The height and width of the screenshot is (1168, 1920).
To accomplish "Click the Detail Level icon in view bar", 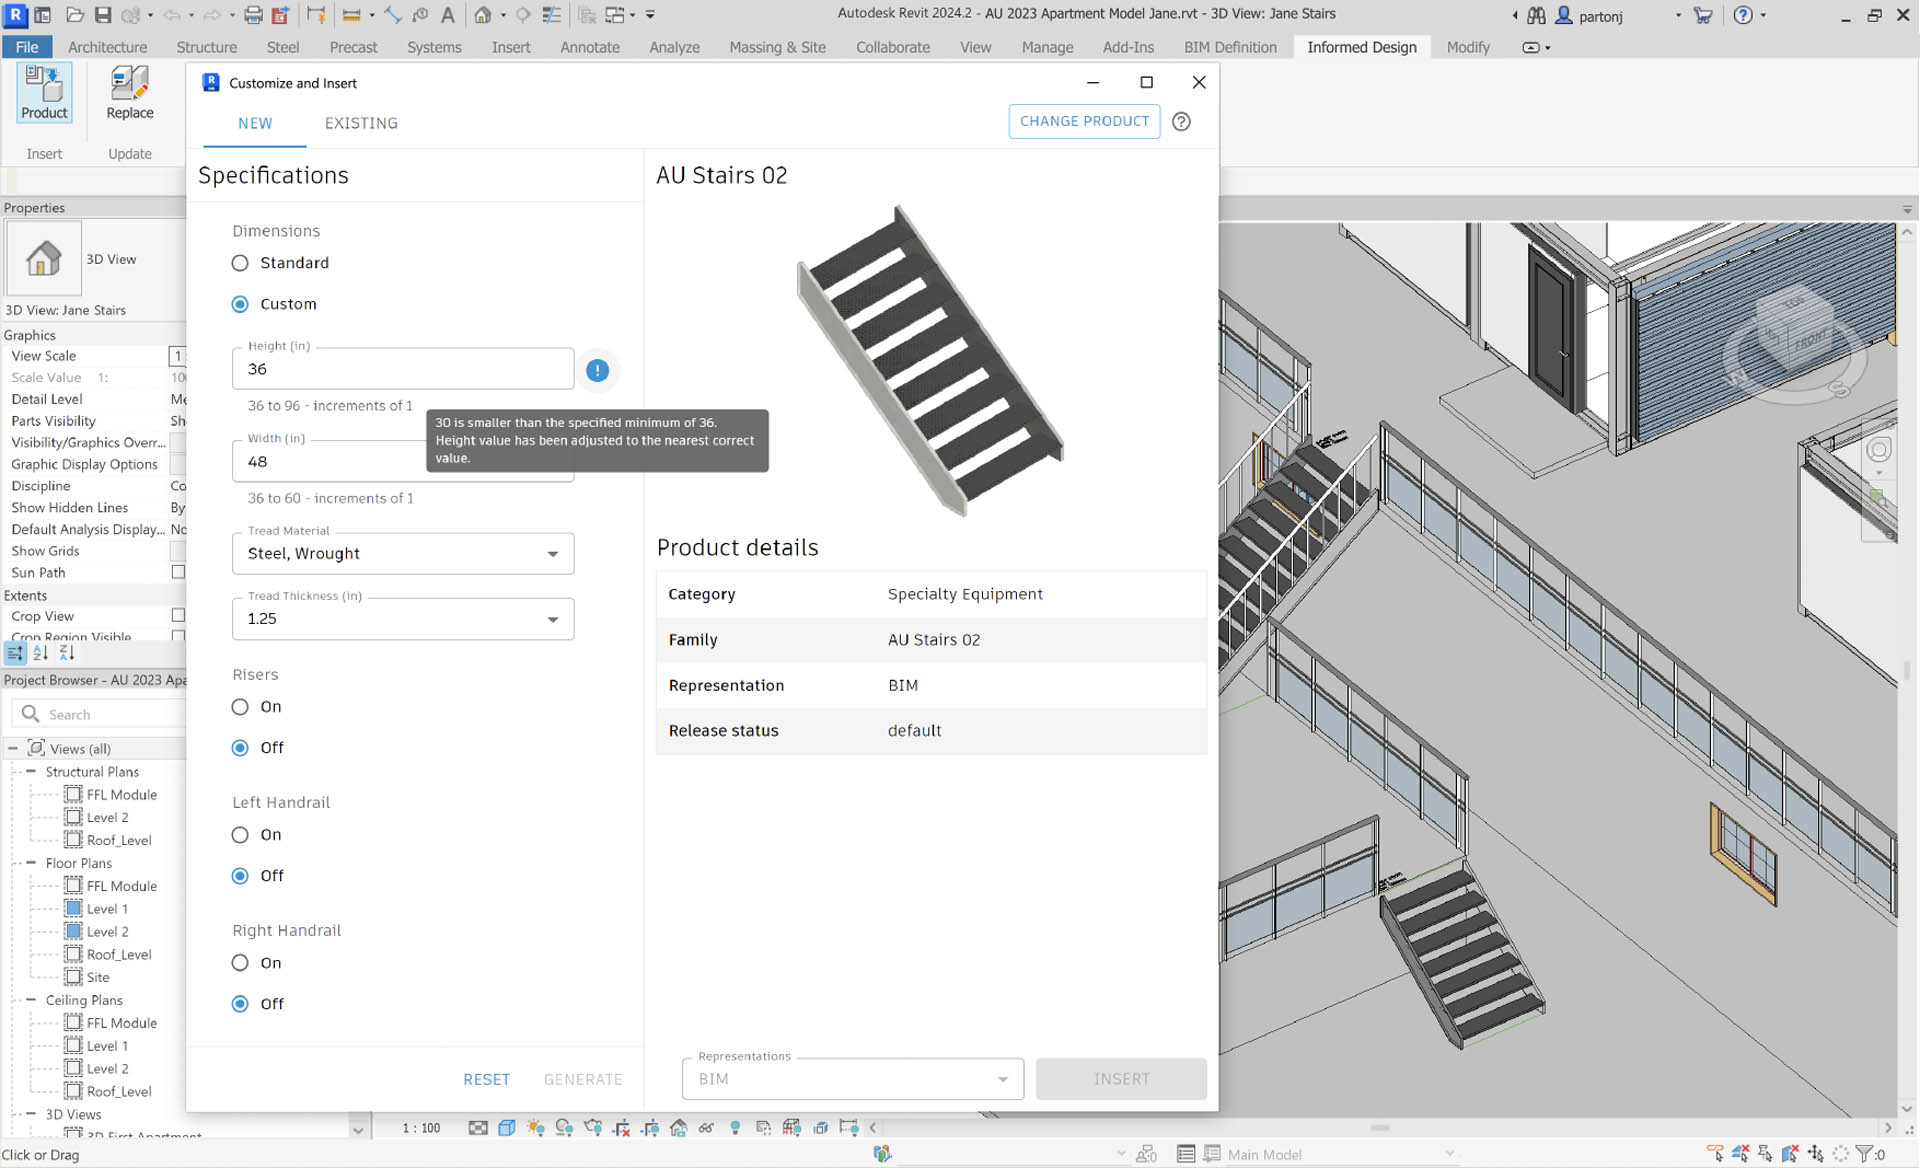I will tap(478, 1128).
